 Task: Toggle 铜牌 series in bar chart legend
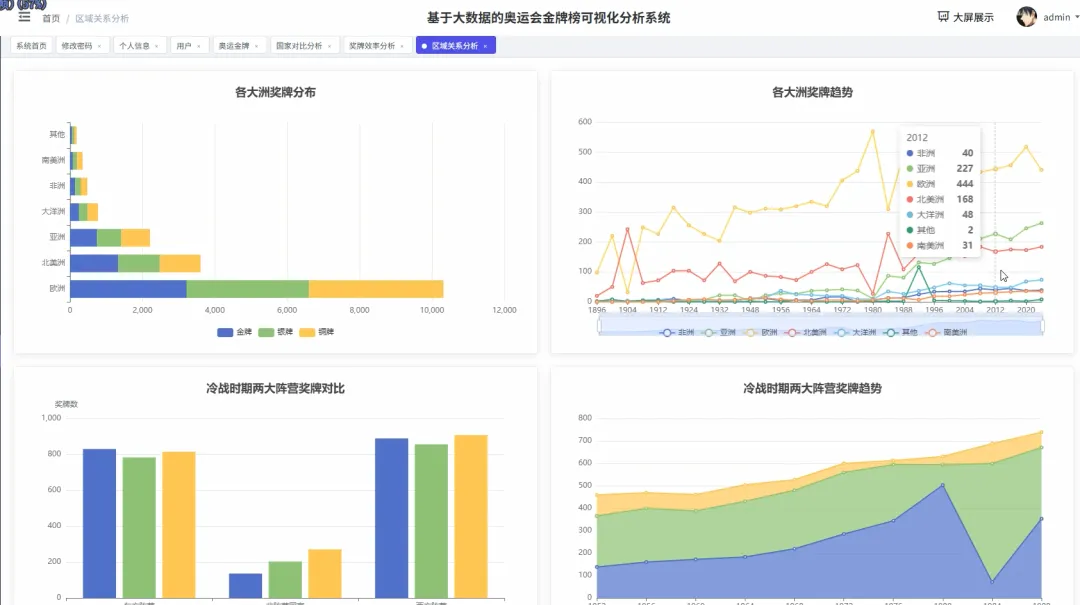[317, 332]
